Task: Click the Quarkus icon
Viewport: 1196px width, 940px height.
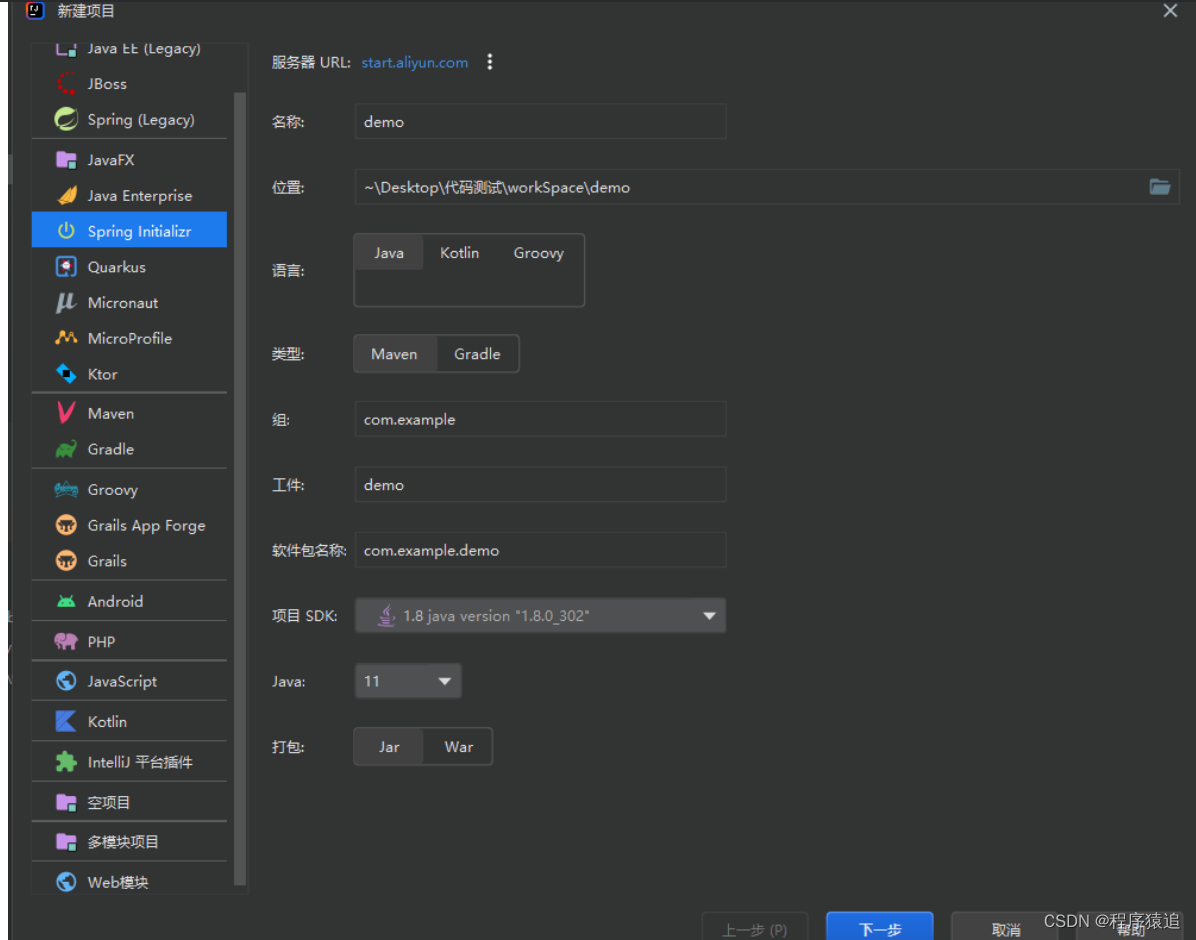Action: click(66, 267)
